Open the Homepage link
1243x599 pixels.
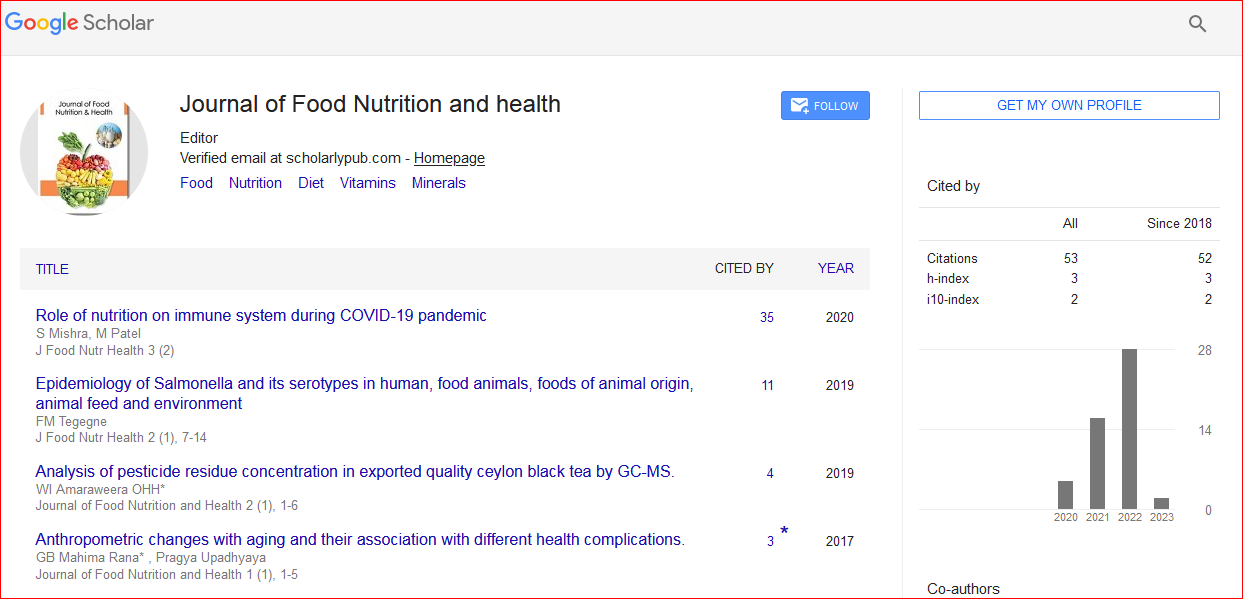pos(449,158)
